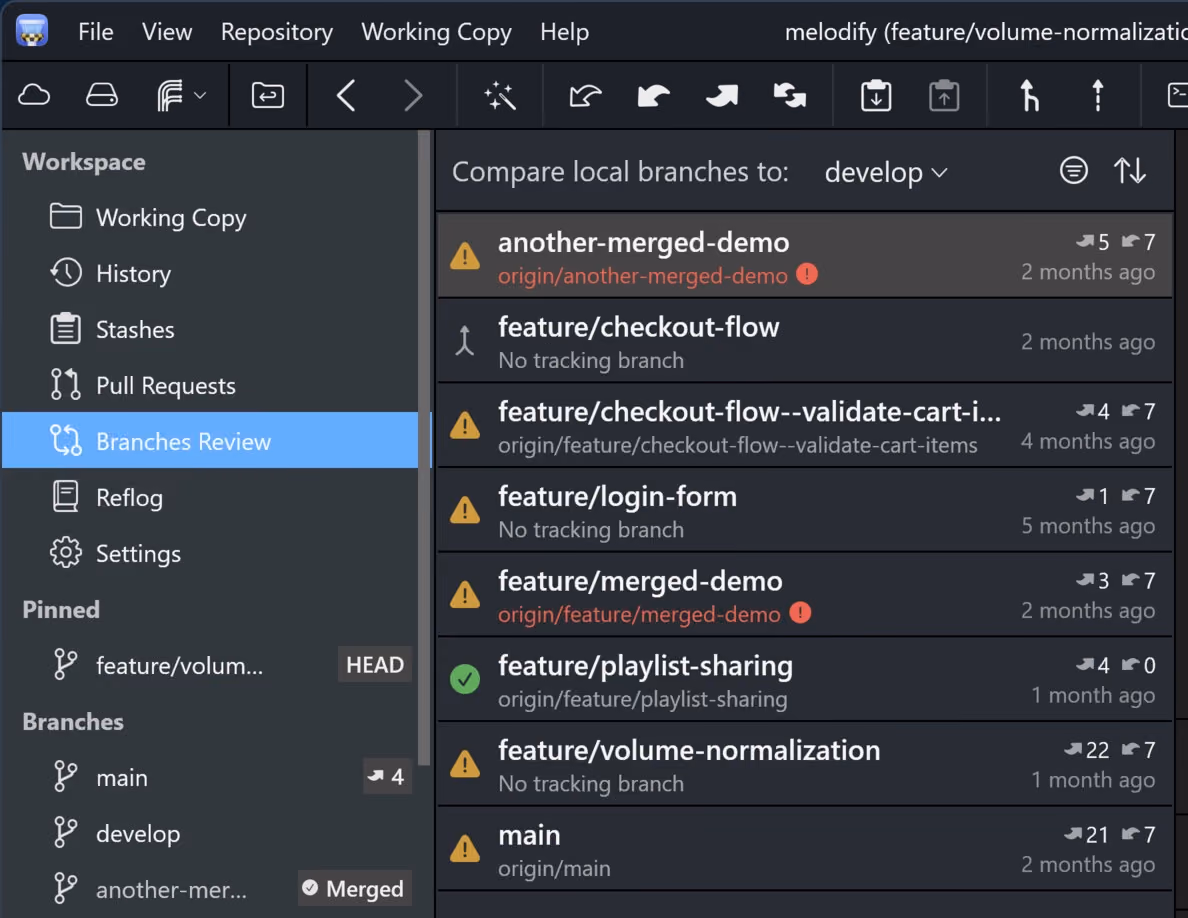Click the filter branches icon

[1073, 170]
